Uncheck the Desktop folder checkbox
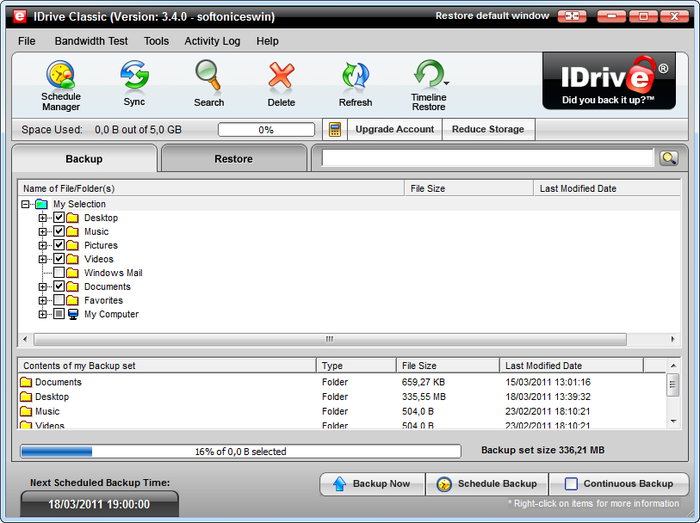 pyautogui.click(x=59, y=218)
